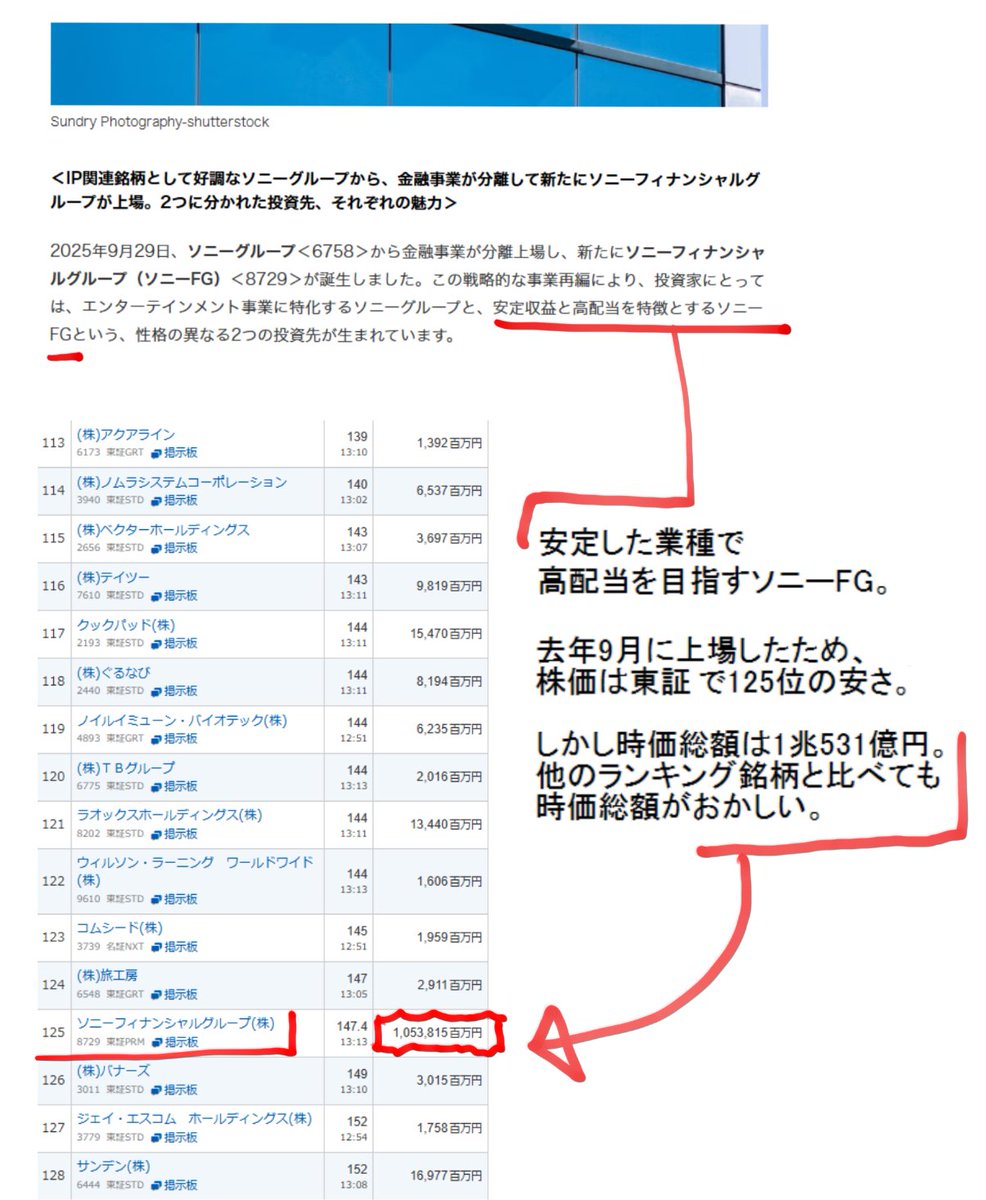Click the Sundry Photography-shutterstock photo credit

159,122
